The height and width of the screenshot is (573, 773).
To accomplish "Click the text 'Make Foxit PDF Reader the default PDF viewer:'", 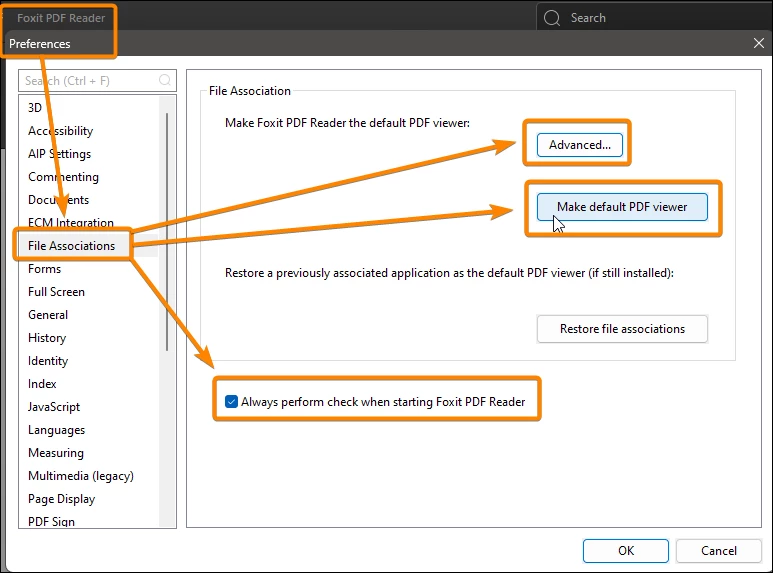I will [347, 123].
